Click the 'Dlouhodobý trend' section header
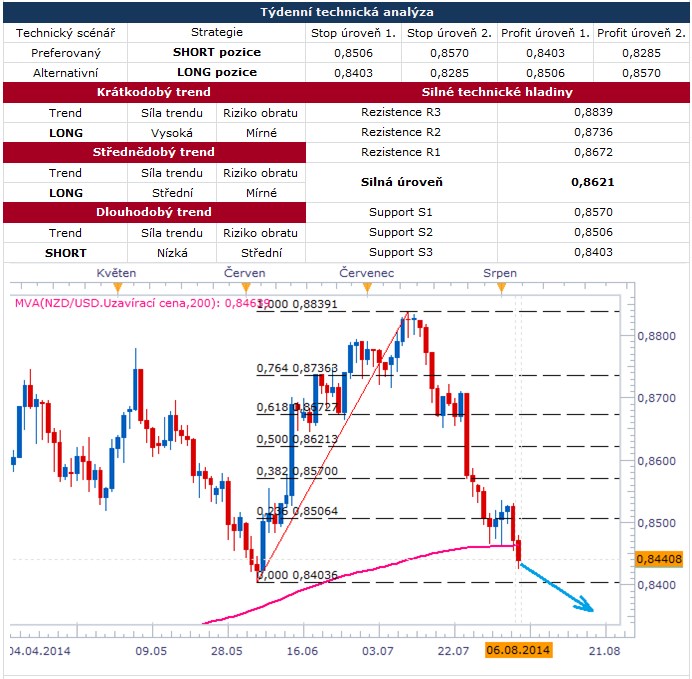 coord(154,212)
